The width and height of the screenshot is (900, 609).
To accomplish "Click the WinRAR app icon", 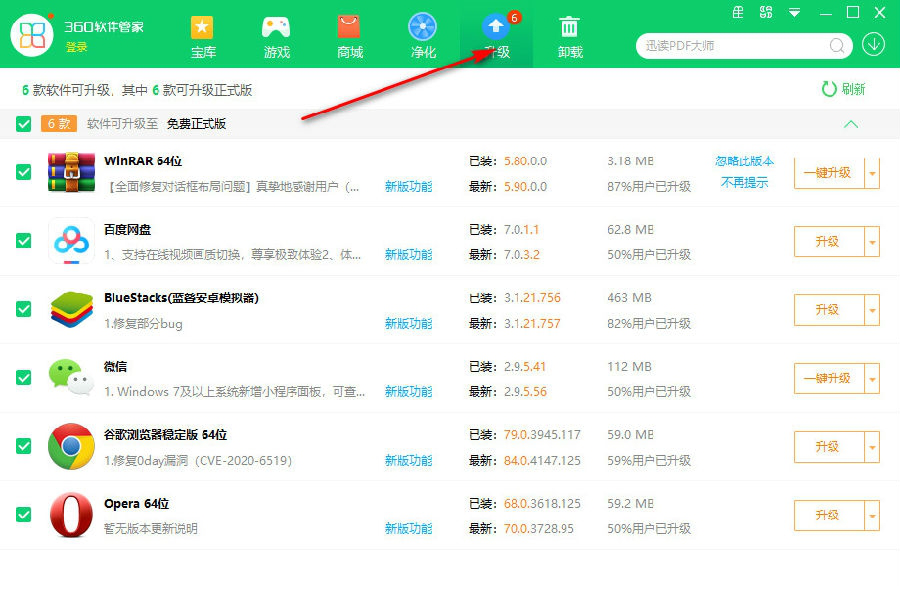I will [71, 172].
